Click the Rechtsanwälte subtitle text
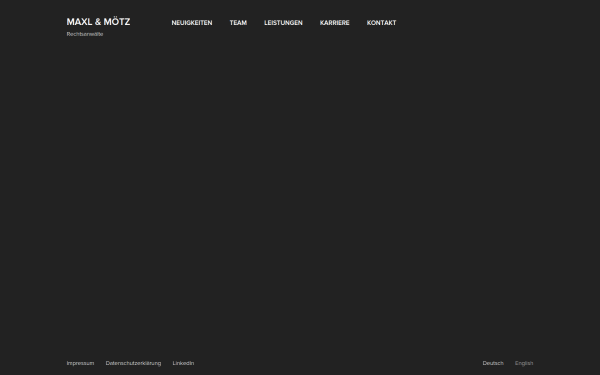 (85, 34)
